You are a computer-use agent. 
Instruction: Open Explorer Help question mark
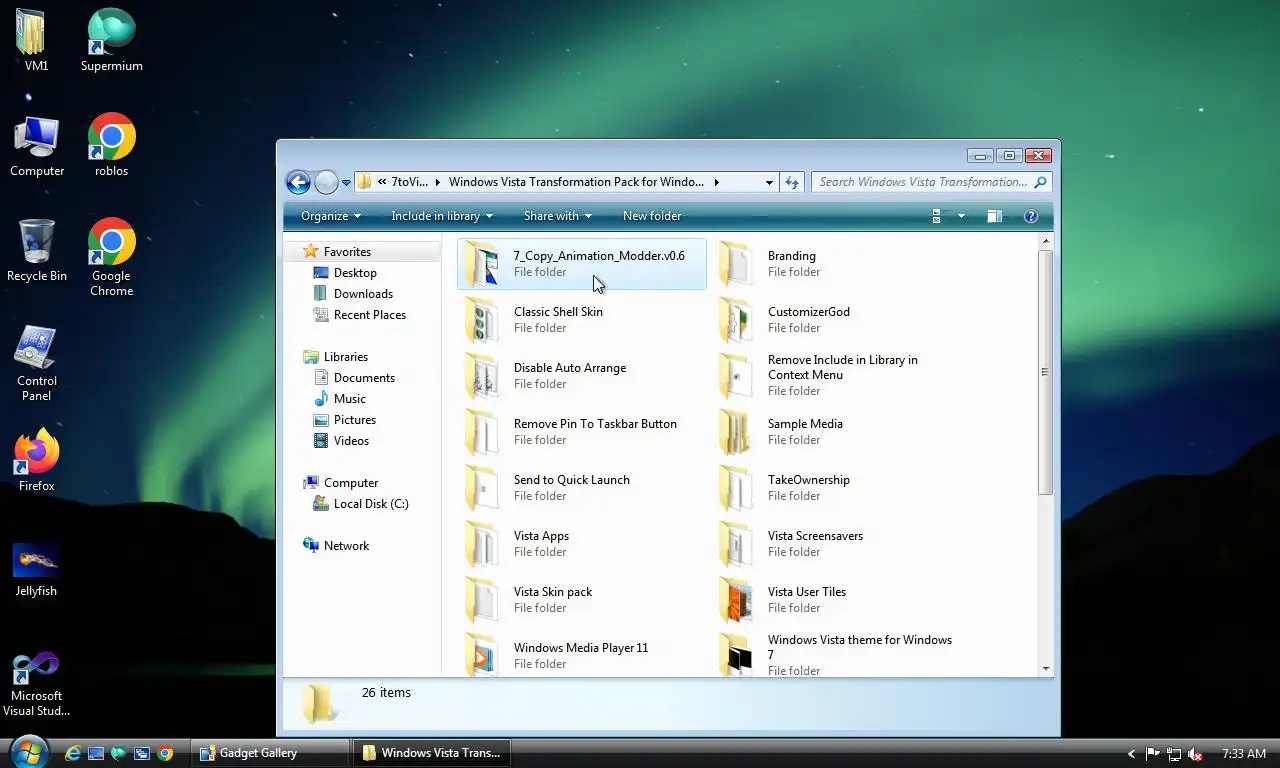[1031, 216]
